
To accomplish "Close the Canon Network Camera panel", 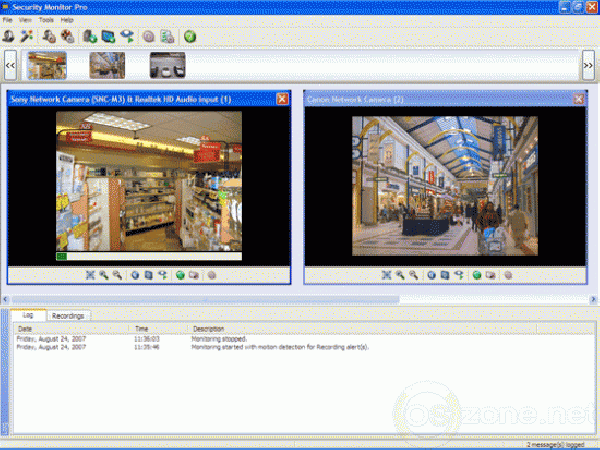I will tap(579, 99).
